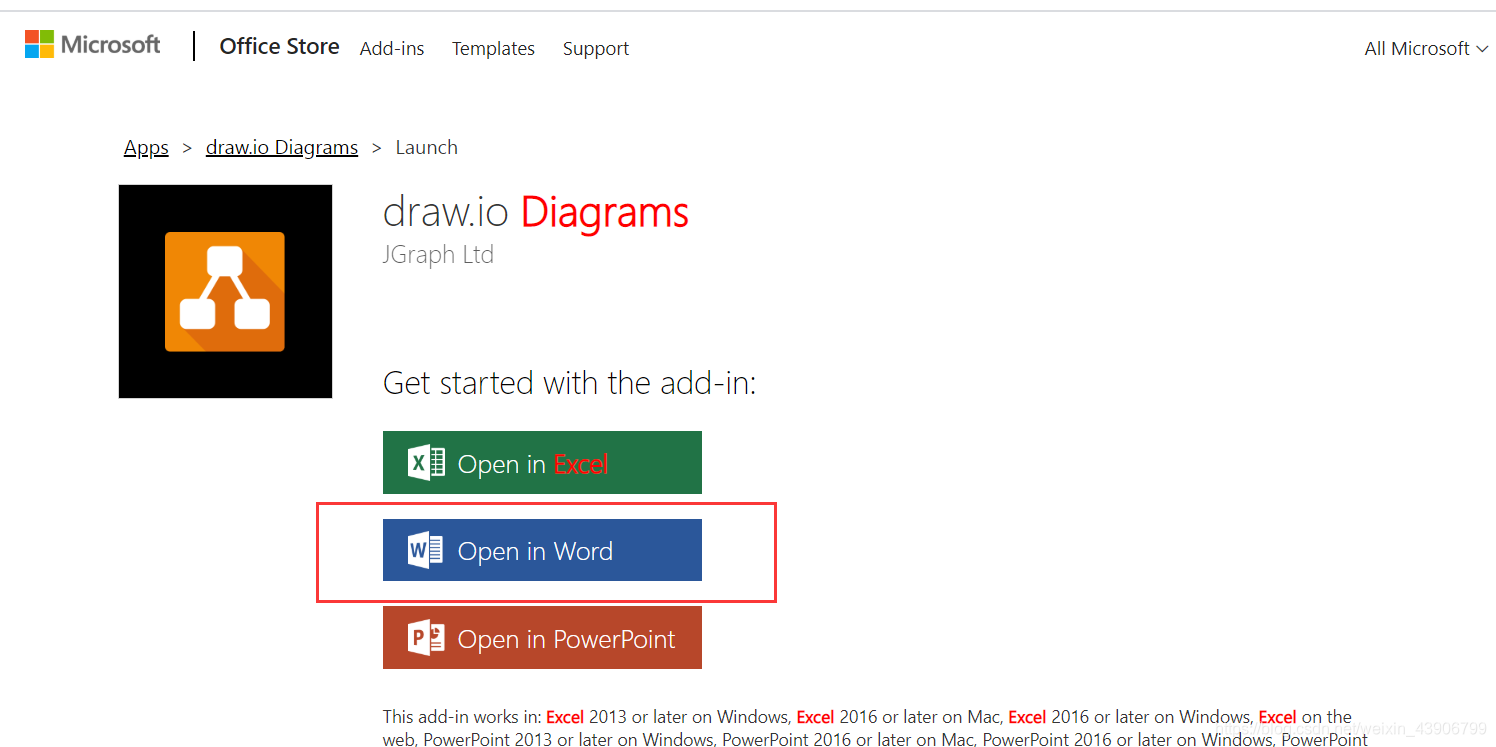Click the Open in Word button
Viewport: 1496px width, 747px height.
[542, 550]
